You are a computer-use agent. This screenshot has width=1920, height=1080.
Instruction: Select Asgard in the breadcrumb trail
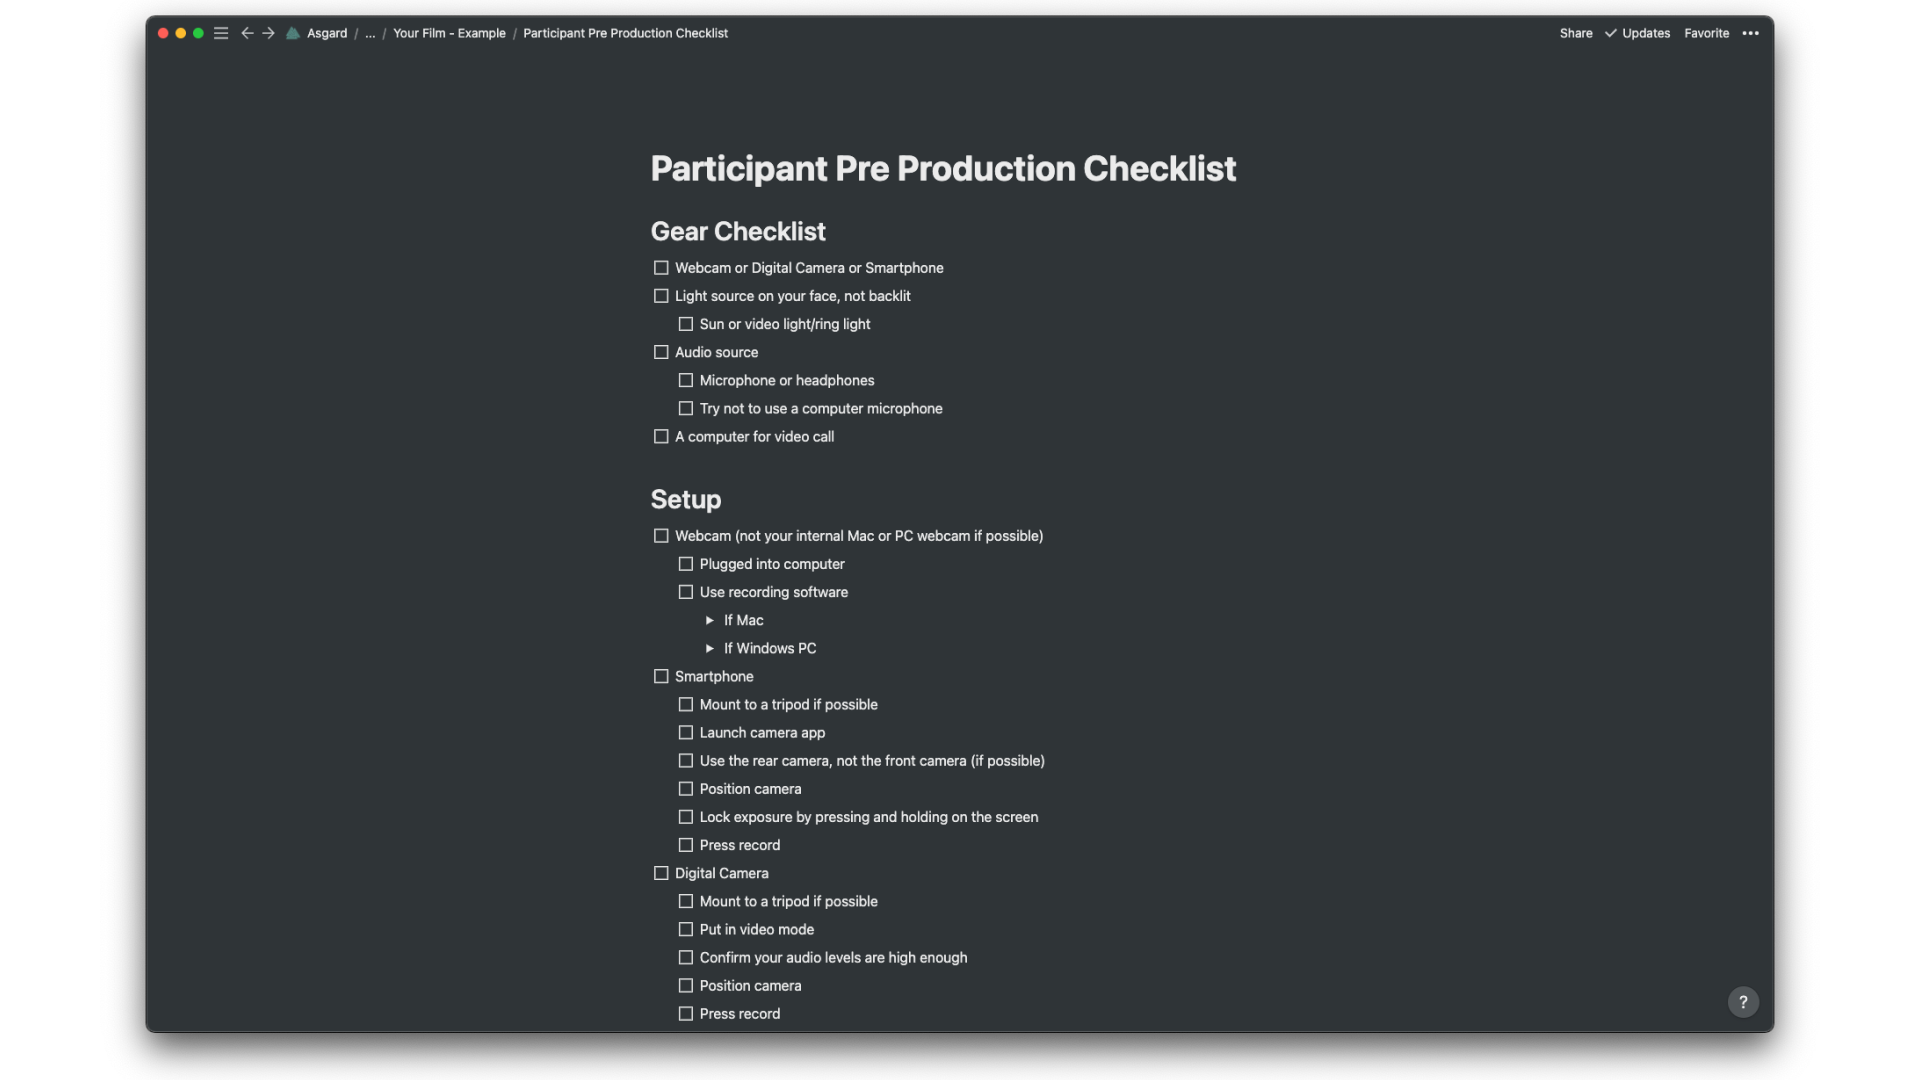point(328,33)
